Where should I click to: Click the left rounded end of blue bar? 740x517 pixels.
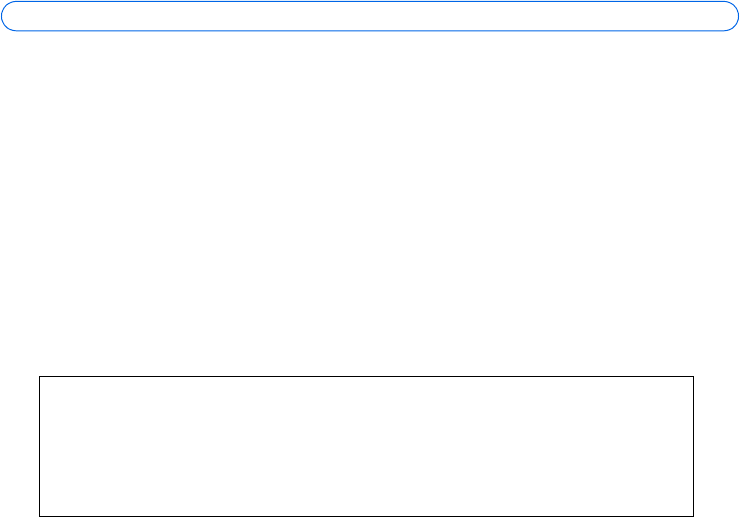point(12,15)
